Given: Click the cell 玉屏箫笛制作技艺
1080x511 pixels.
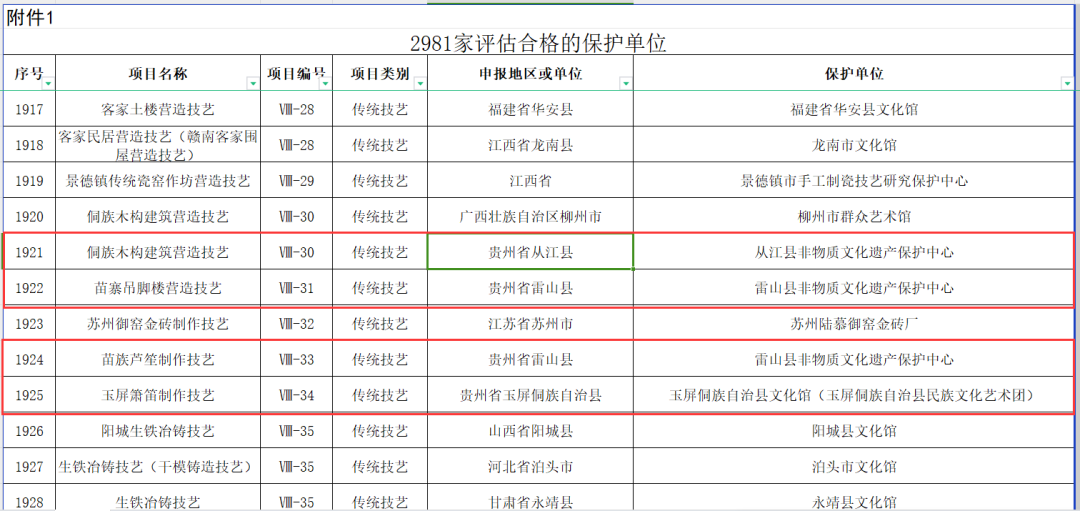Looking at the screenshot, I should [x=158, y=395].
